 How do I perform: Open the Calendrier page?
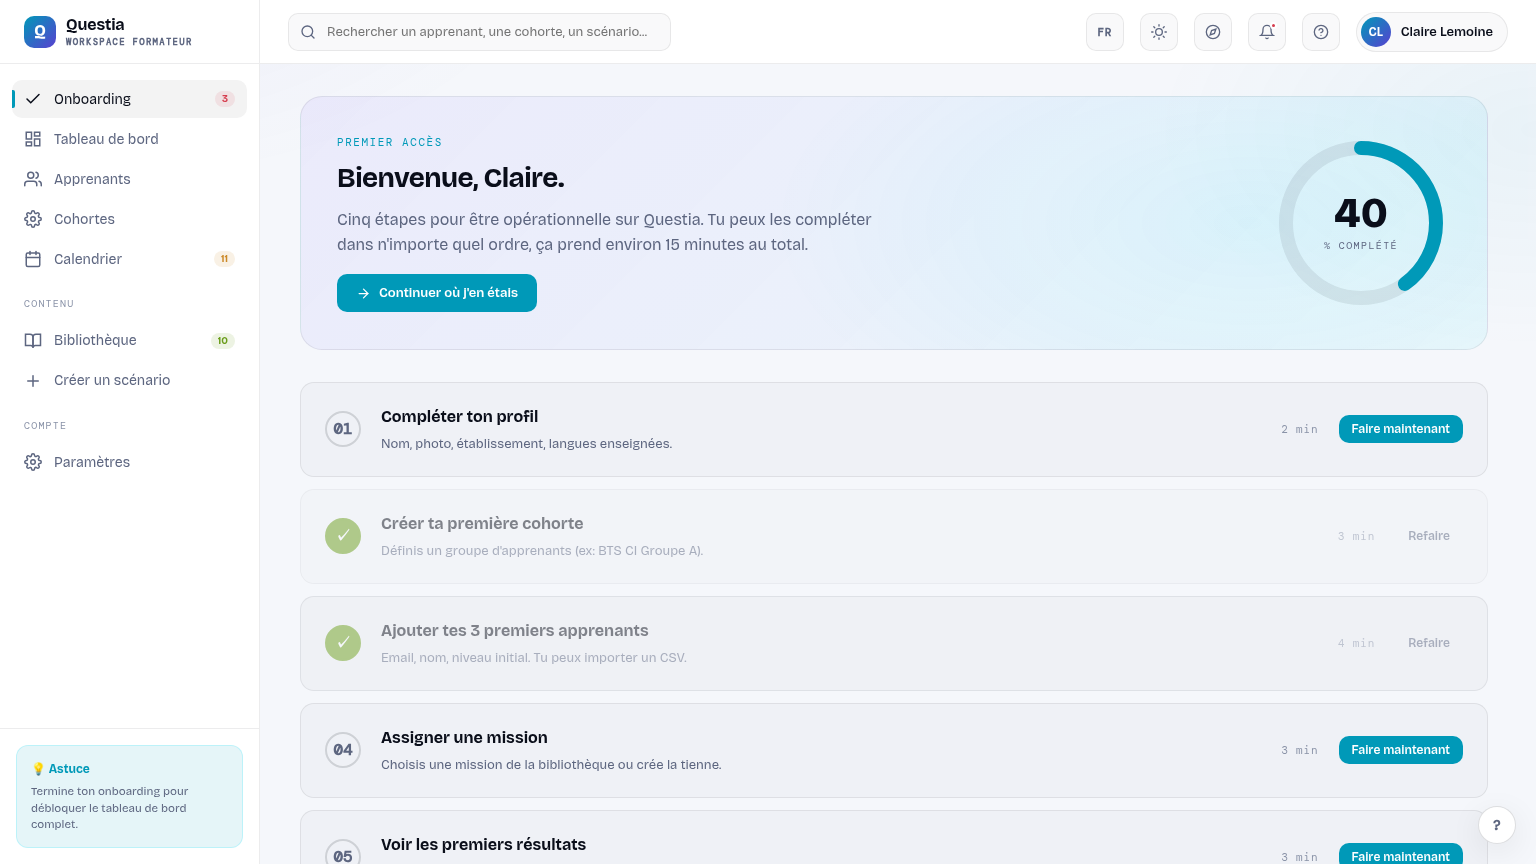pos(129,259)
